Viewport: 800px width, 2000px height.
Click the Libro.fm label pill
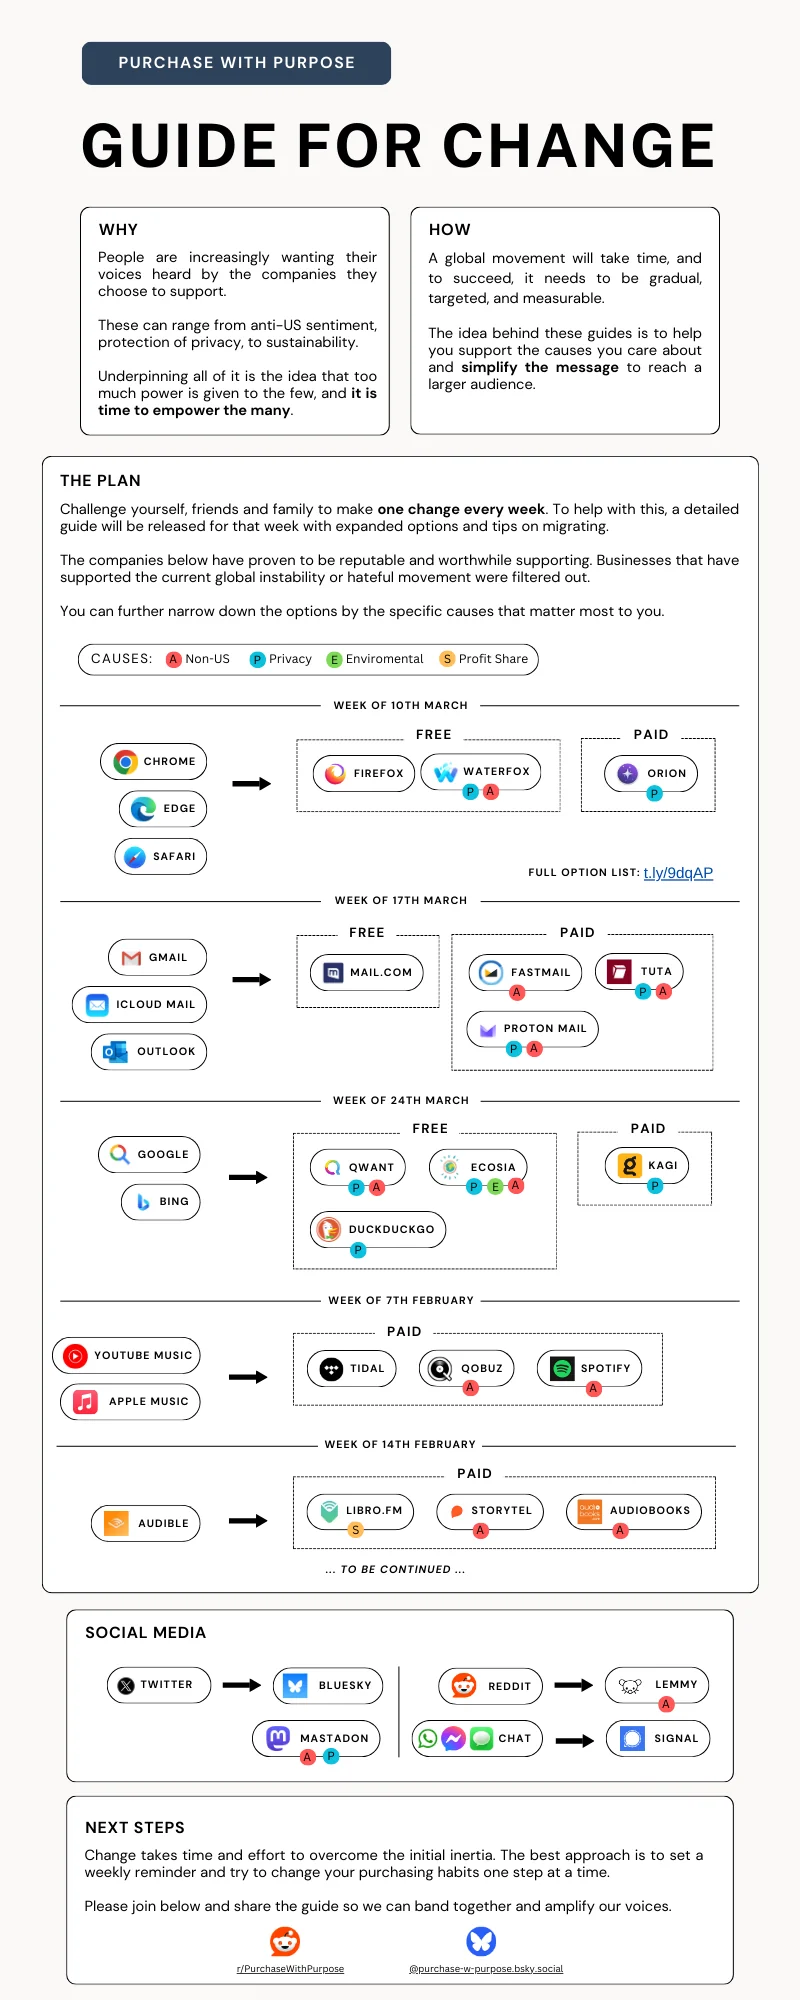click(x=360, y=1510)
